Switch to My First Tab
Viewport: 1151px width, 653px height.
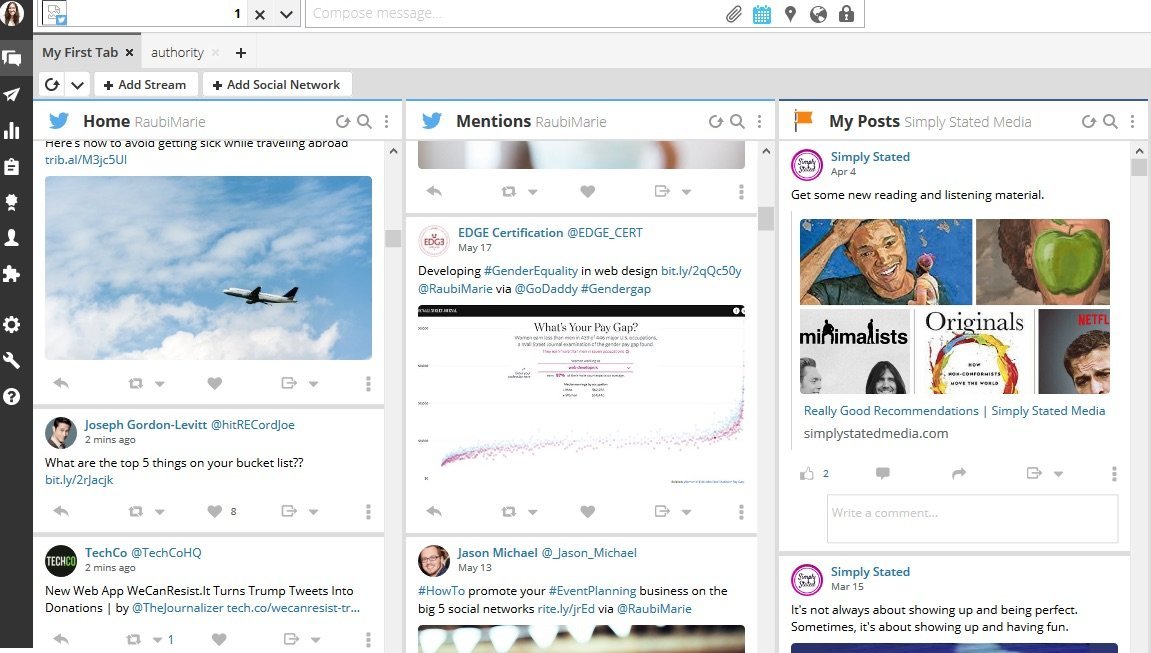[79, 53]
